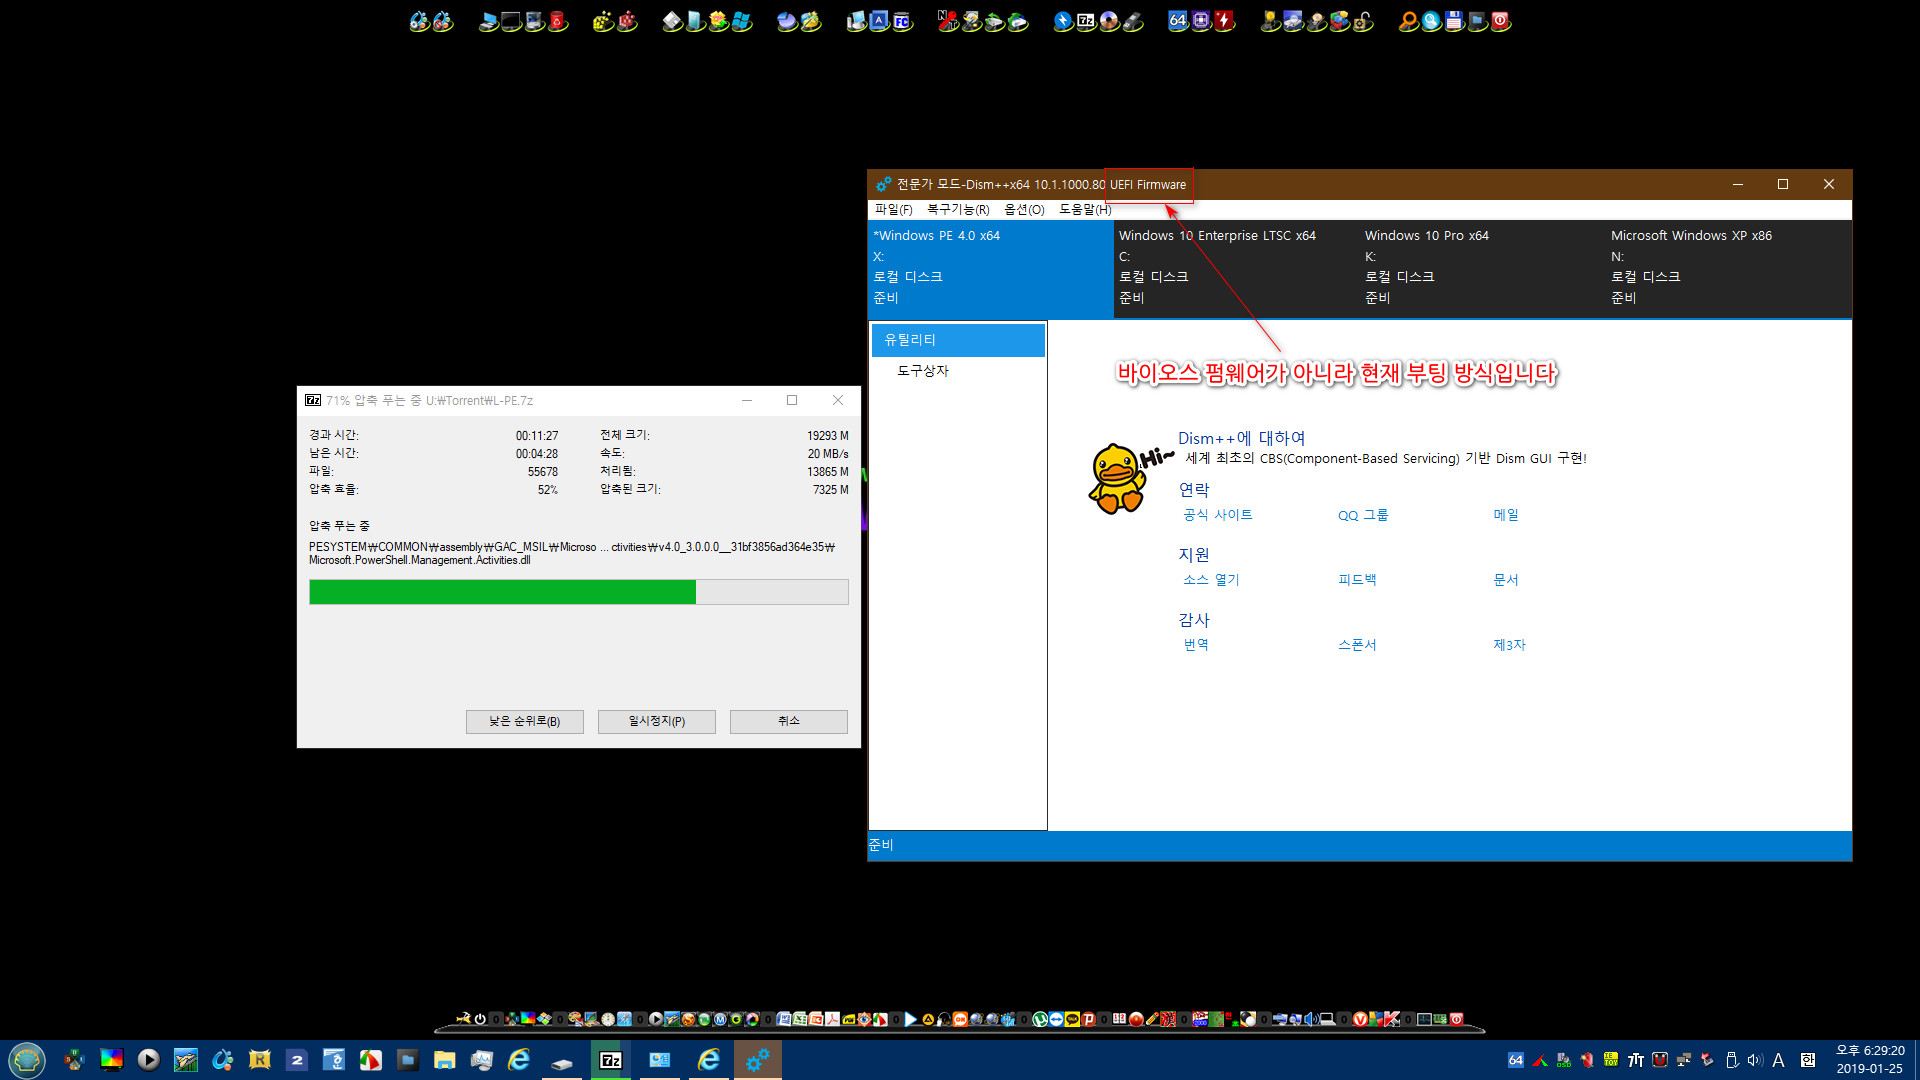The width and height of the screenshot is (1920, 1080).
Task: Switch to Dism++ gear taskbar button
Action: [x=757, y=1060]
